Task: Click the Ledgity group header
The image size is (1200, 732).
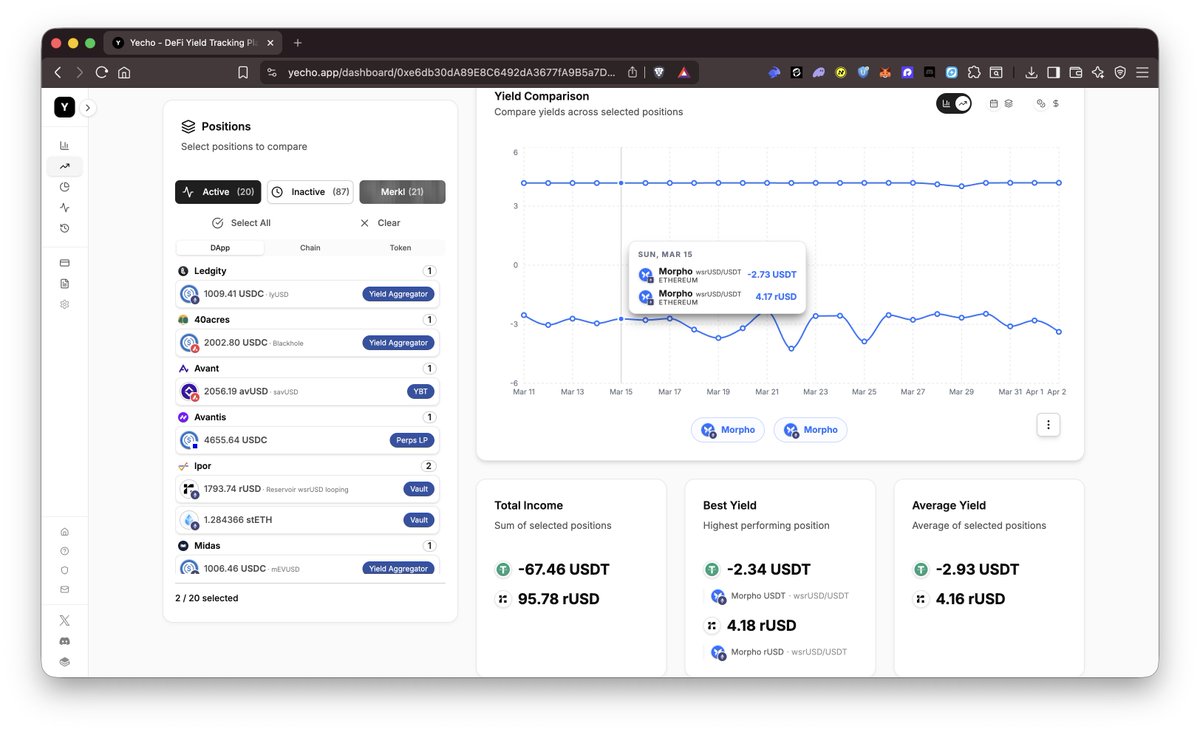Action: pos(307,271)
